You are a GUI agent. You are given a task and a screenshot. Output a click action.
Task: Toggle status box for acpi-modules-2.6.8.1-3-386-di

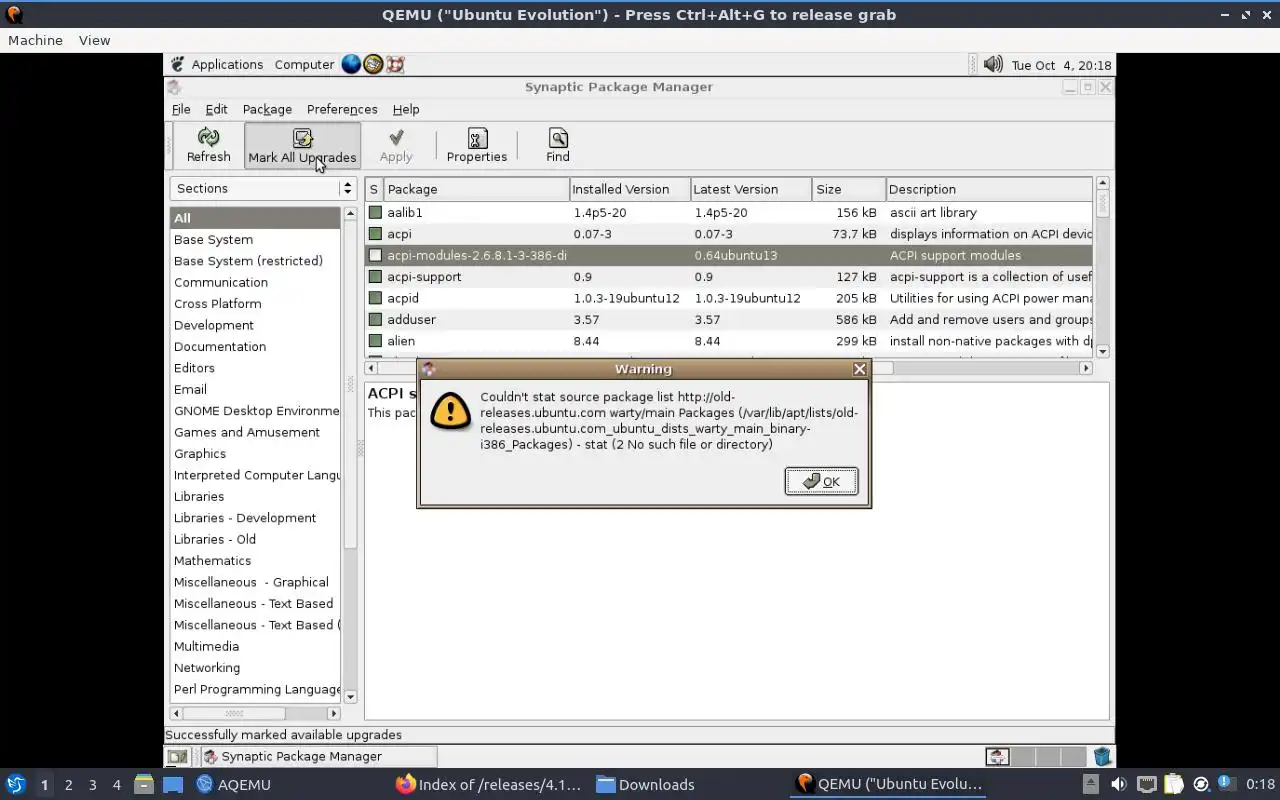[x=375, y=255]
